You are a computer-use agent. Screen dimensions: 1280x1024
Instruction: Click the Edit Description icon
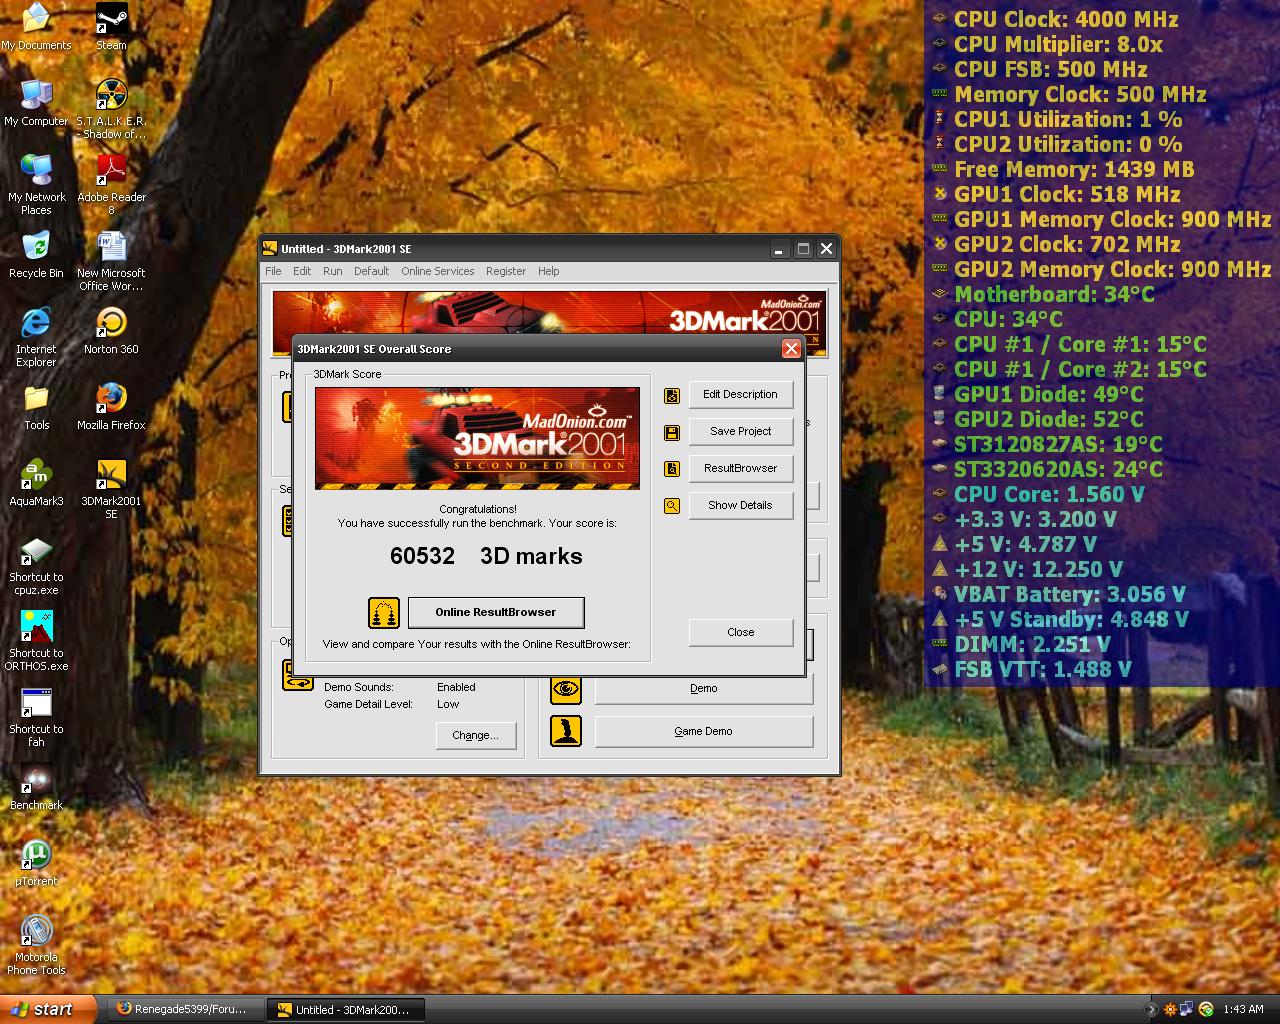[x=672, y=396]
